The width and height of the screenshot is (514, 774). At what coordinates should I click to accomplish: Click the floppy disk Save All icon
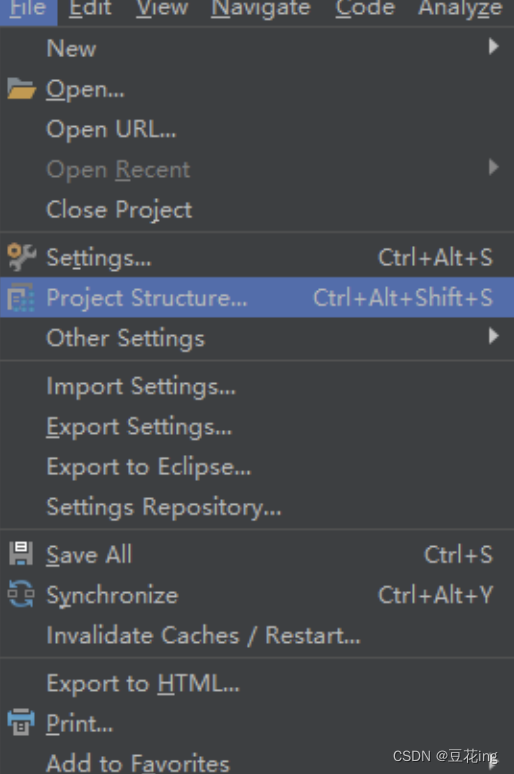click(21, 554)
